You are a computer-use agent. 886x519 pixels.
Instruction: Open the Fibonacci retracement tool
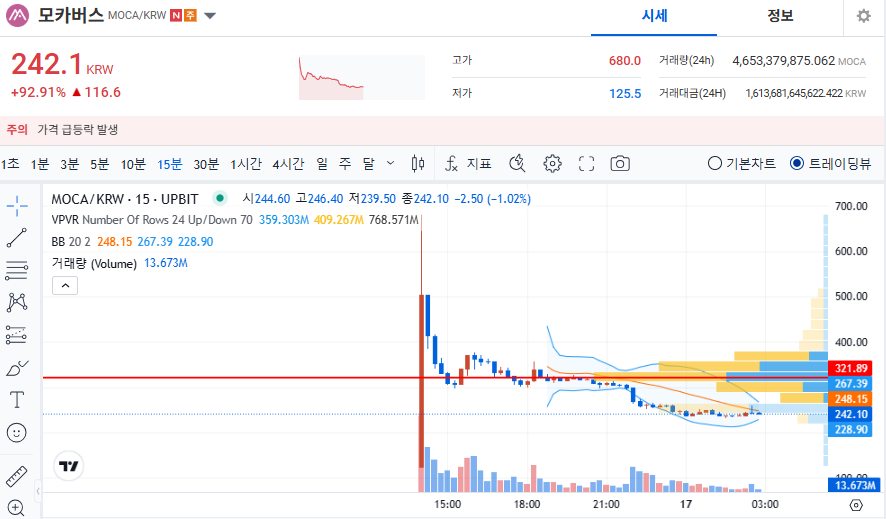[x=17, y=271]
